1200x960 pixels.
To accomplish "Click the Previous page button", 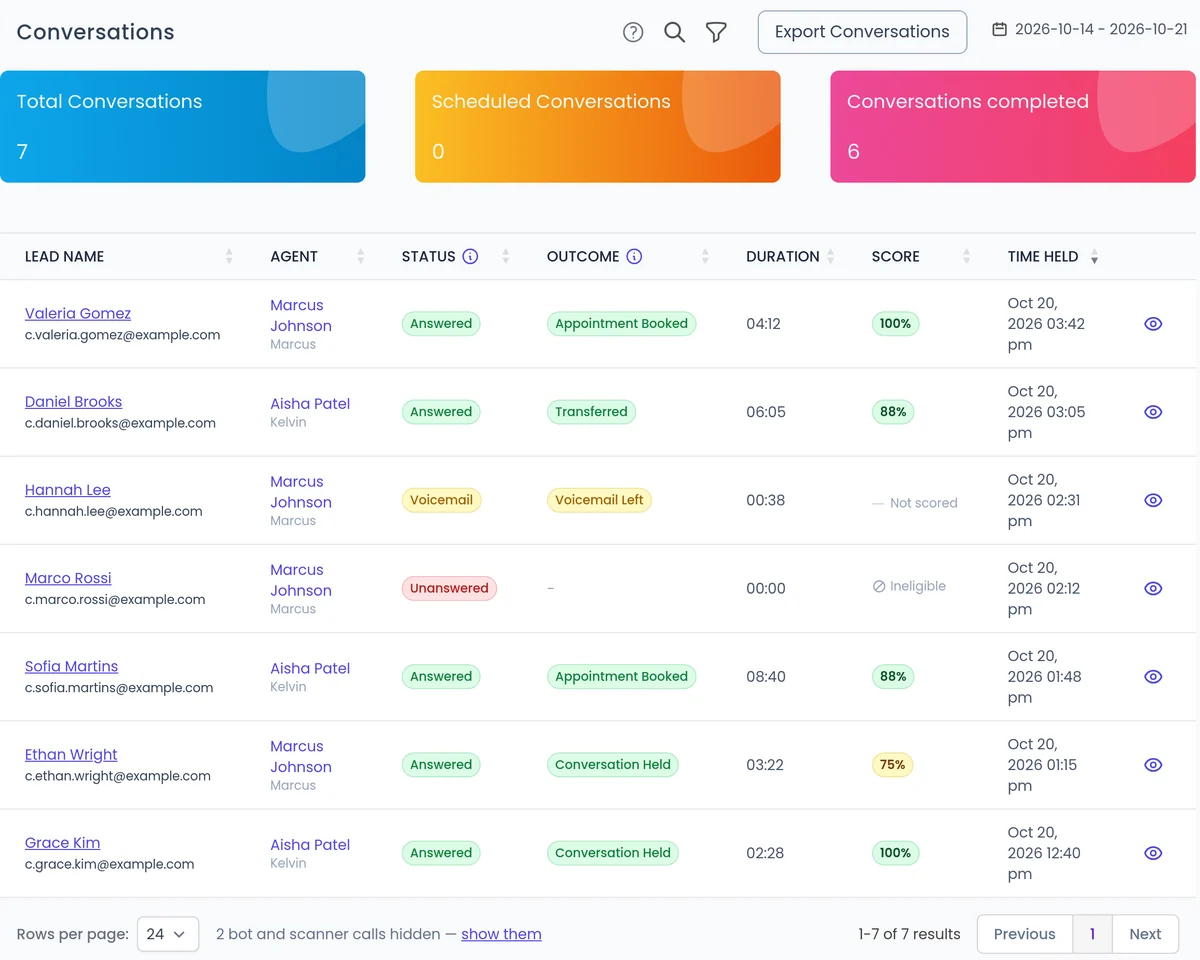I will 1024,934.
